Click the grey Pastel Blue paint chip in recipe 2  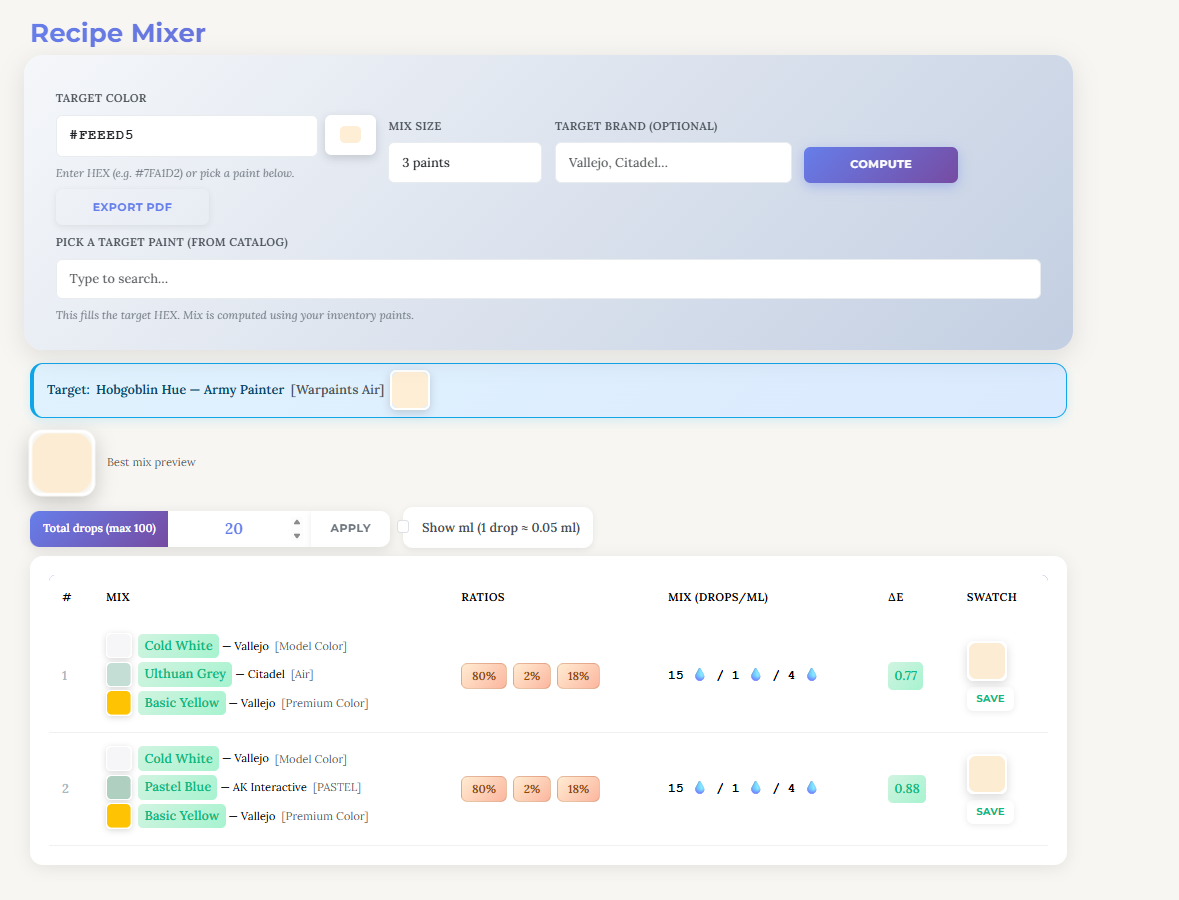(118, 786)
